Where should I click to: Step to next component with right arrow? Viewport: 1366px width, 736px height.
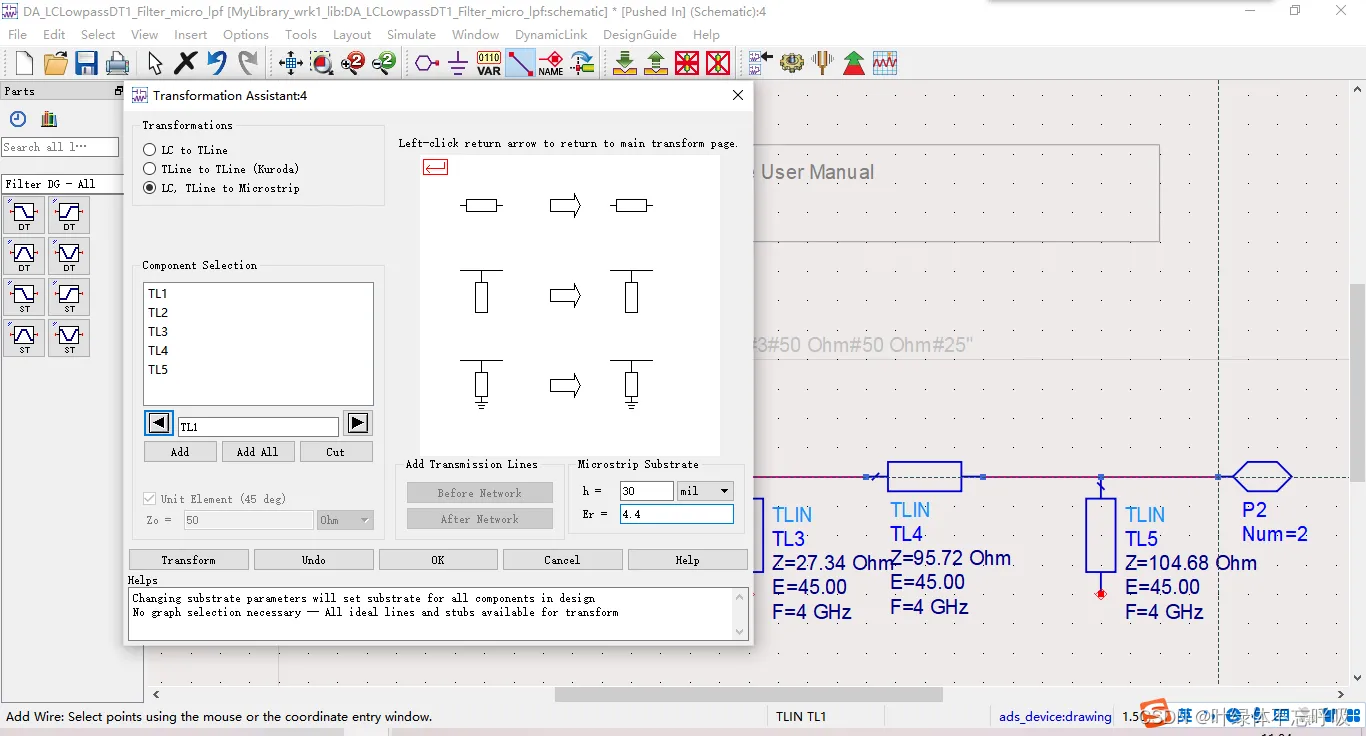coord(357,423)
